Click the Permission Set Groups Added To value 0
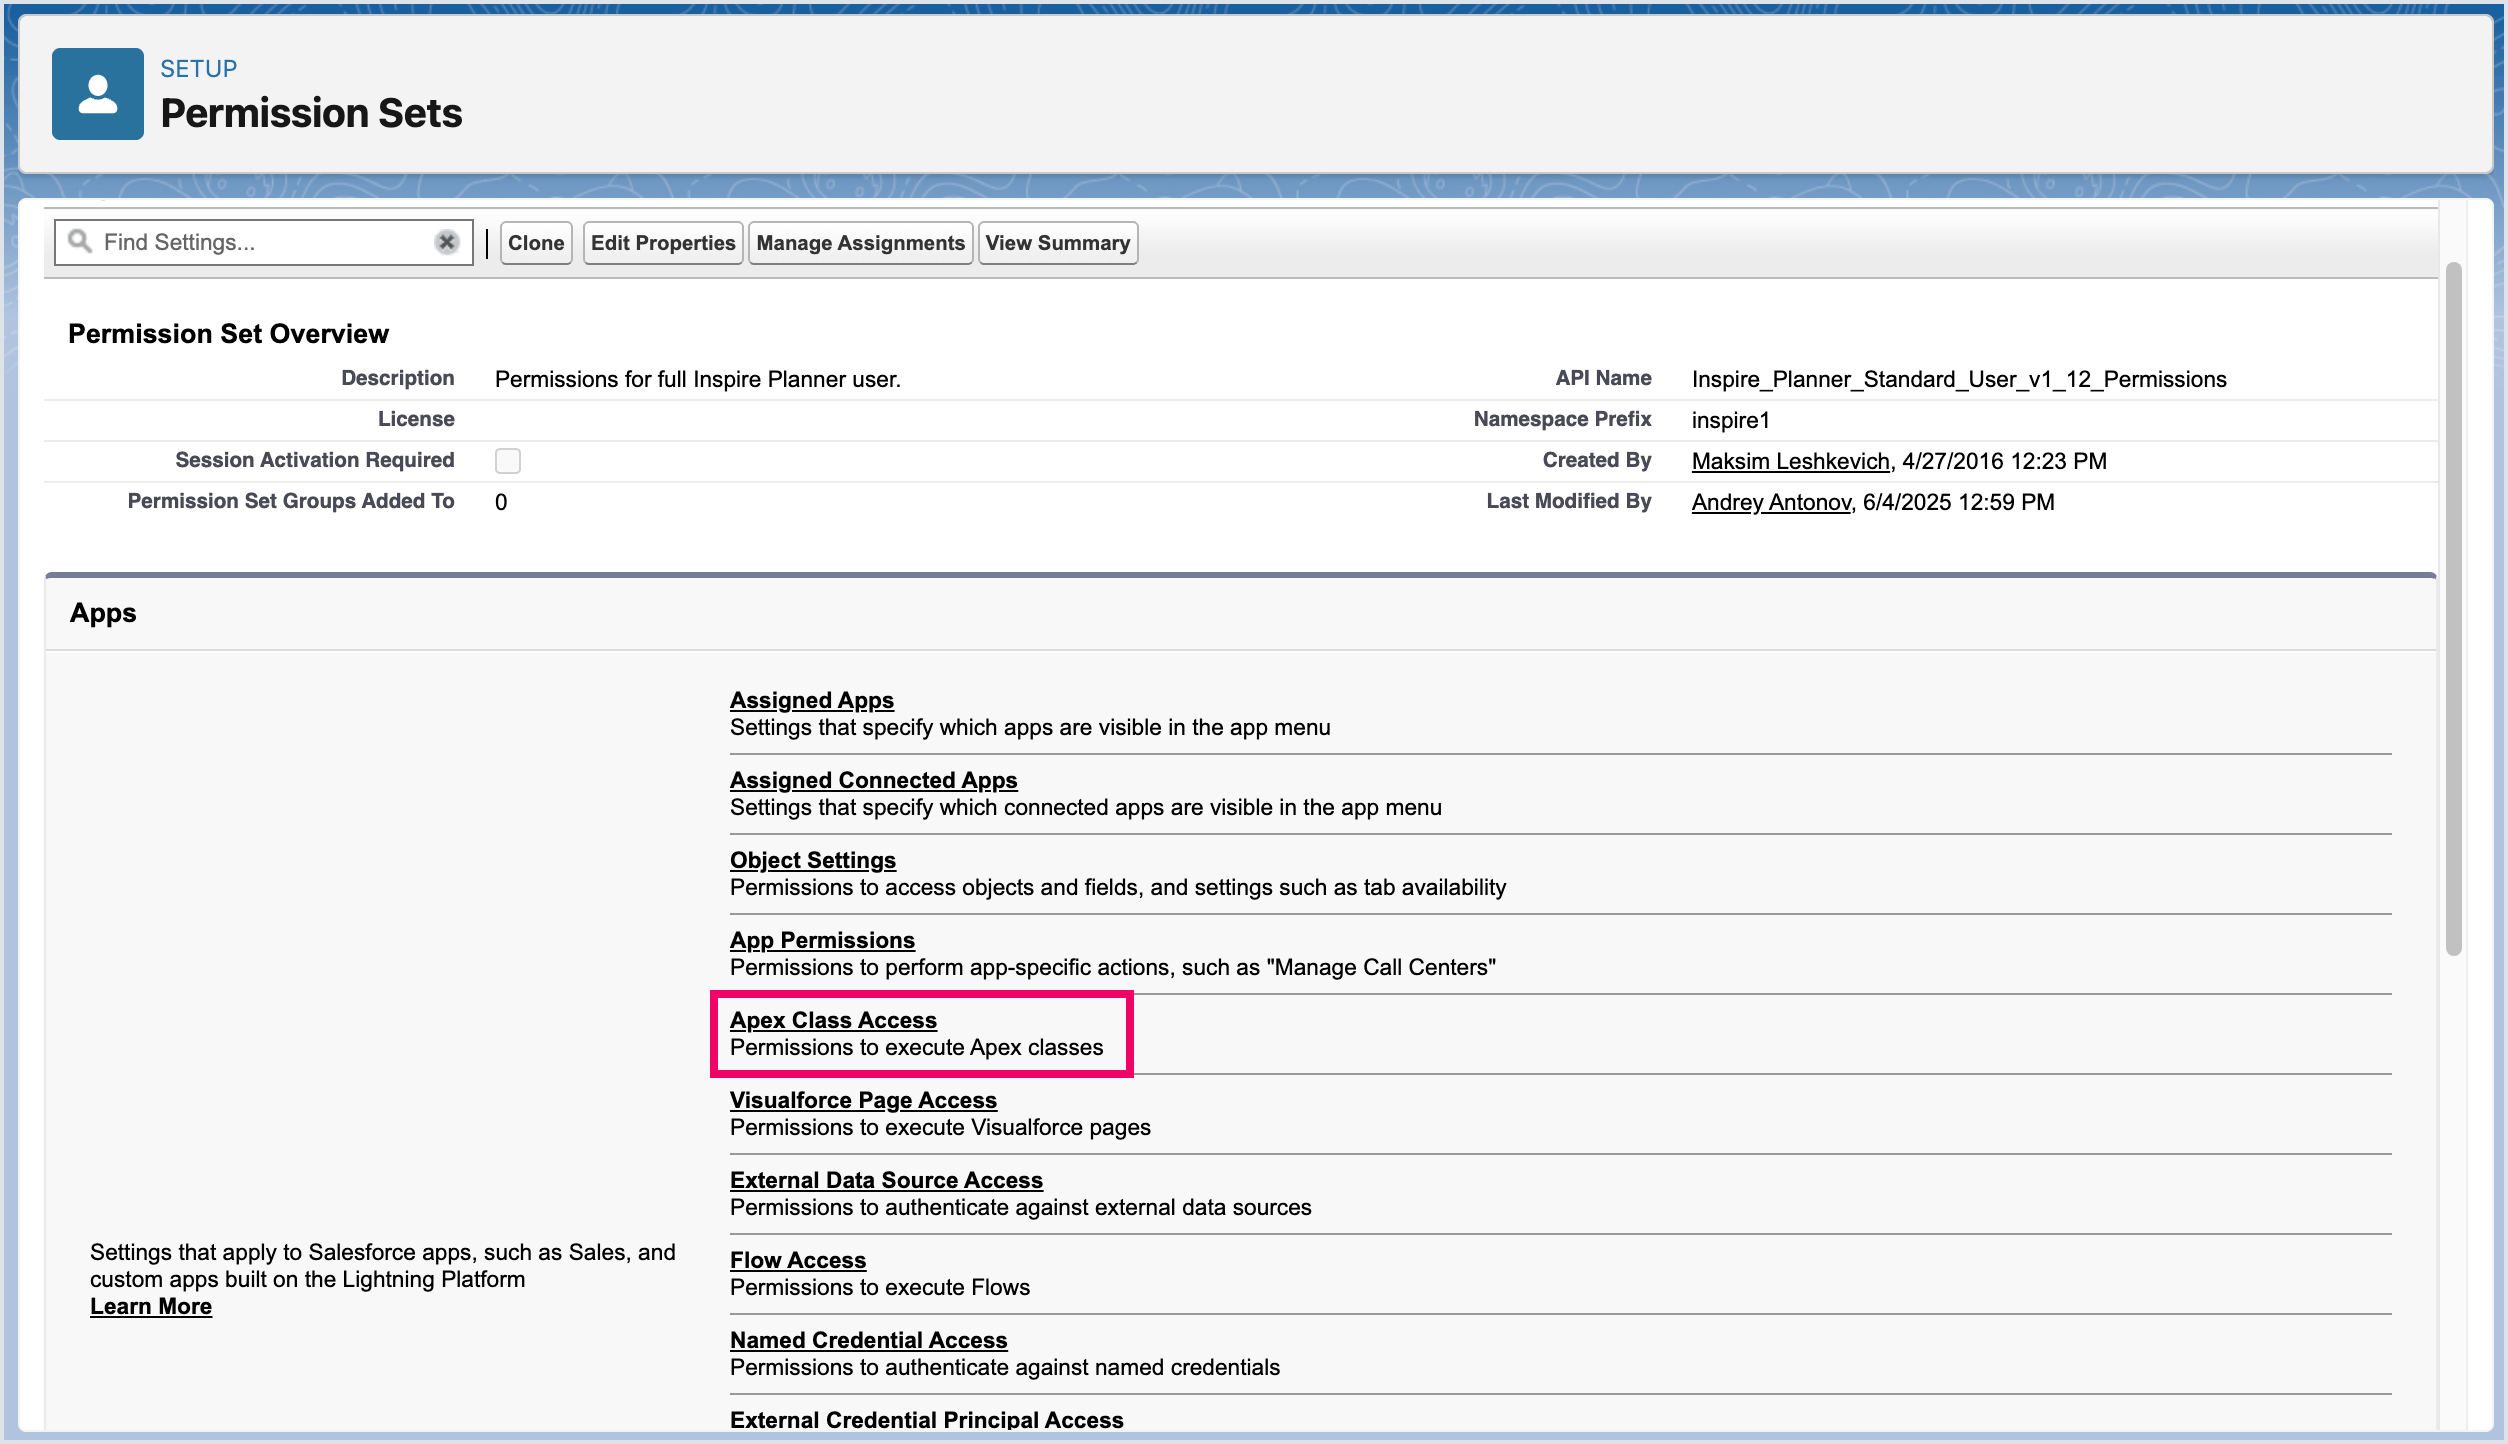Viewport: 2508px width, 1444px height. [501, 502]
